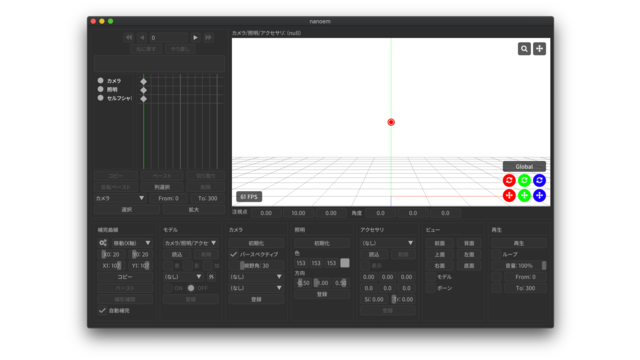The image size is (640, 360).
Task: Click the 初期化 button in カメラ panel
Action: tap(256, 243)
